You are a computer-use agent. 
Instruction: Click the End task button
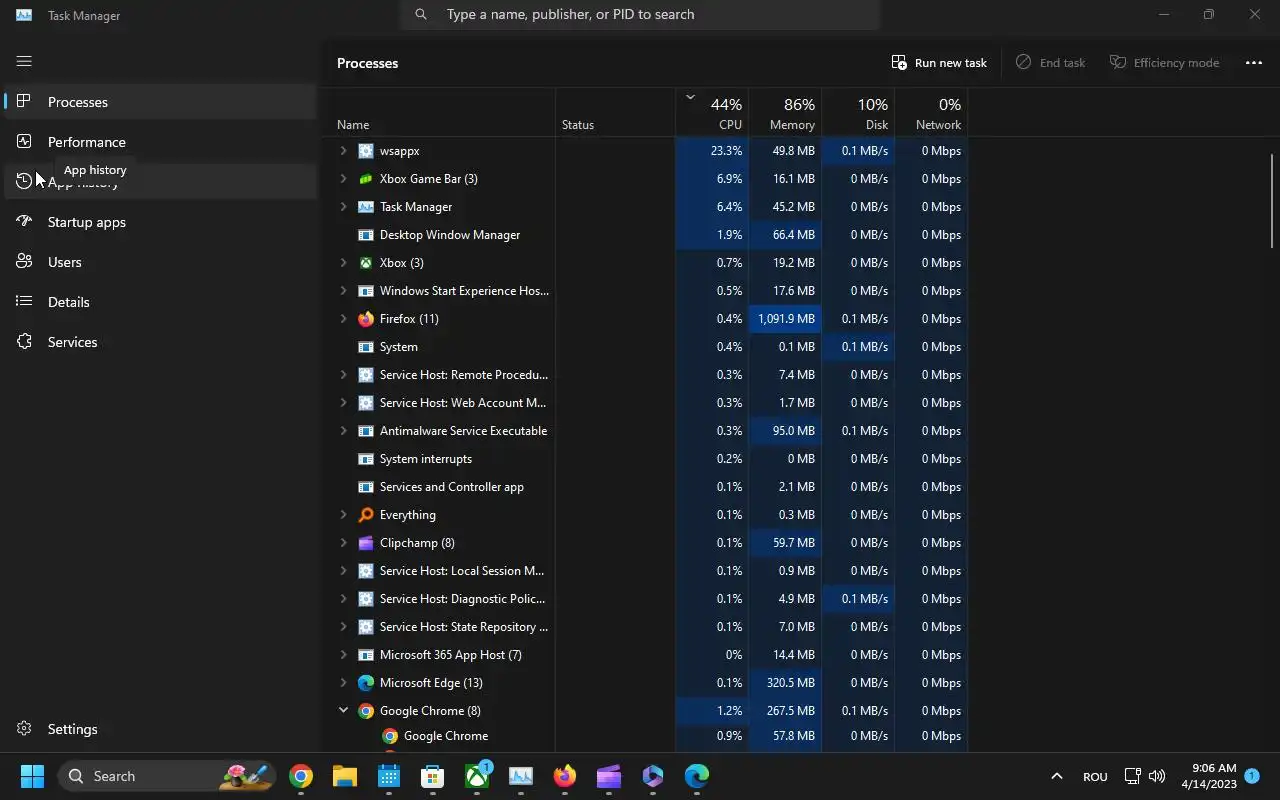1050,62
